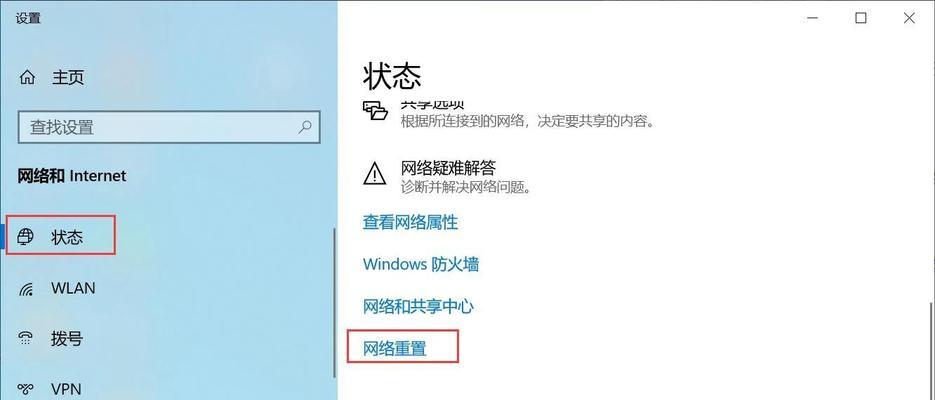This screenshot has height=400, width=935.
Task: Open the WLAN wifi icon
Action: click(x=26, y=289)
